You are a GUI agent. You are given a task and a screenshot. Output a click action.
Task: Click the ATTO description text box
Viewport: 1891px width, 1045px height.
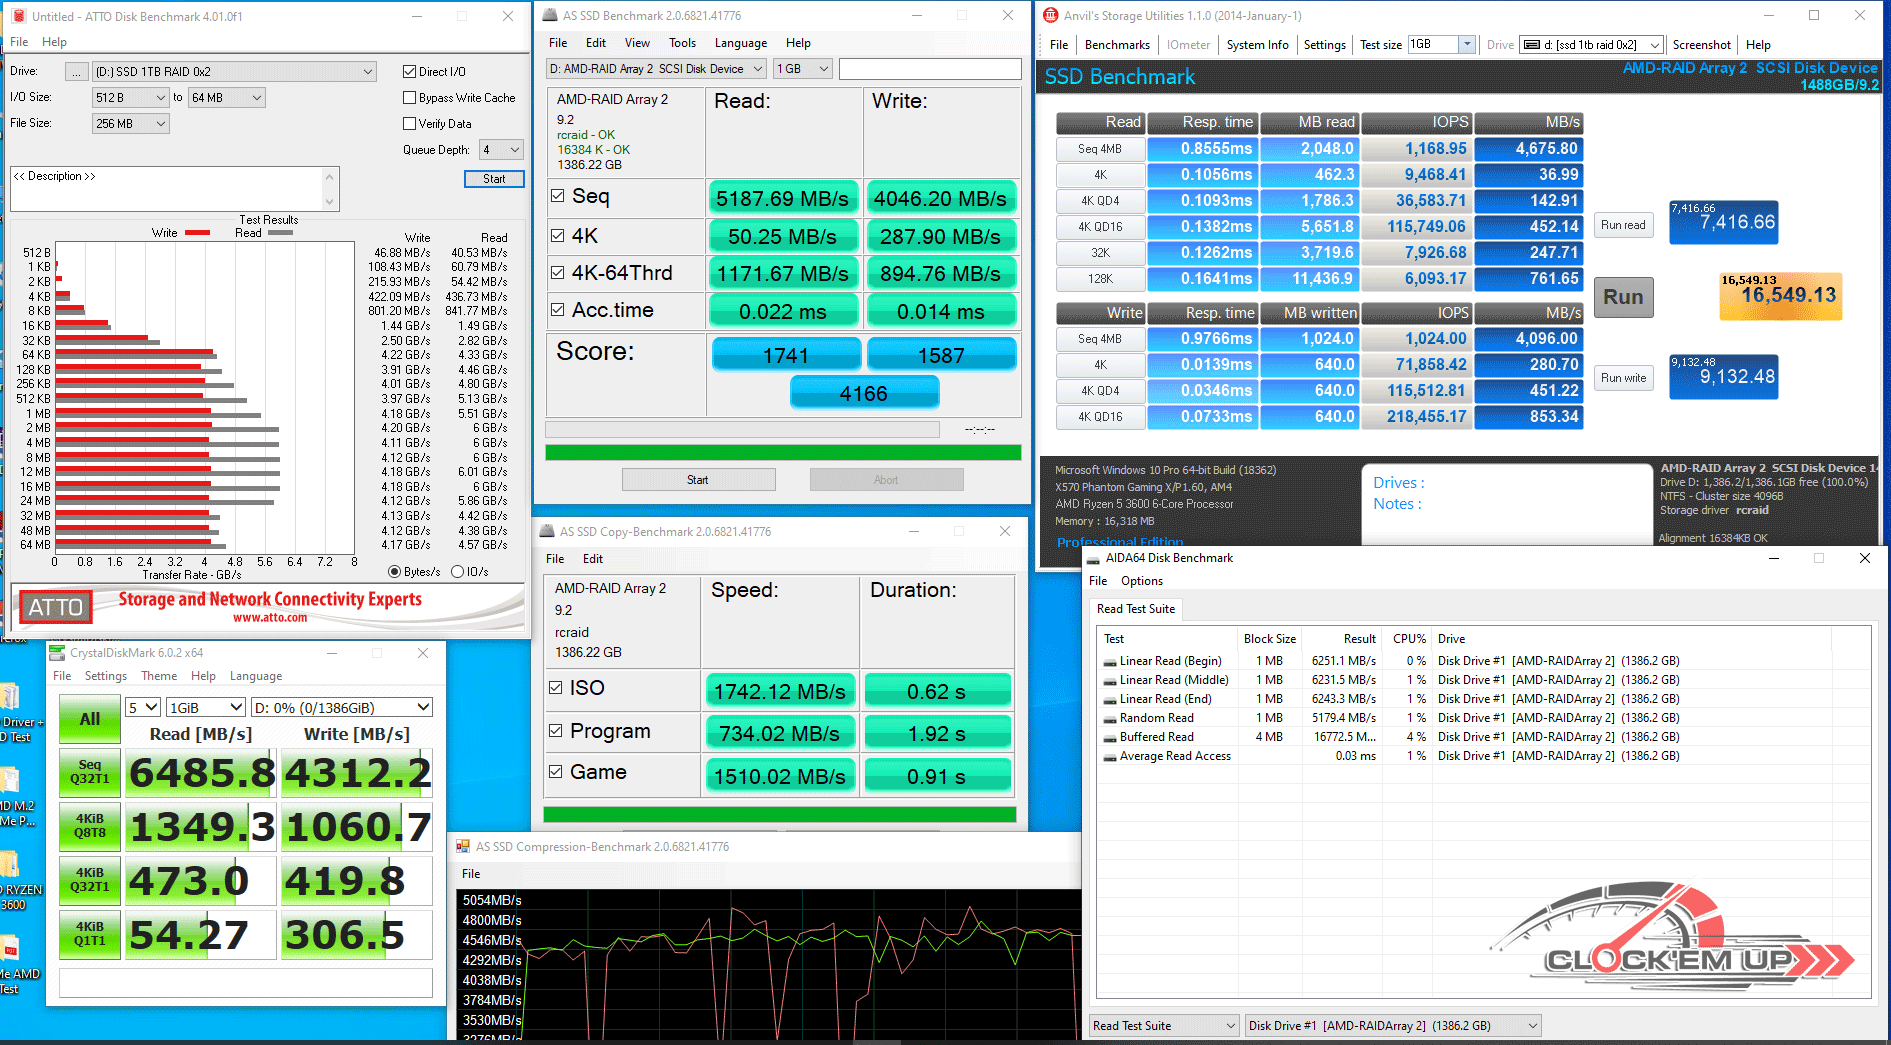pyautogui.click(x=168, y=189)
